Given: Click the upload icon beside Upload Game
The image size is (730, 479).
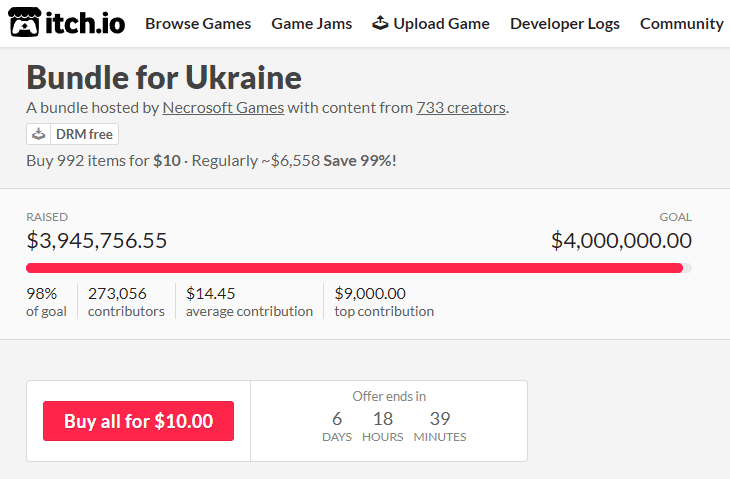Looking at the screenshot, I should tap(380, 22).
